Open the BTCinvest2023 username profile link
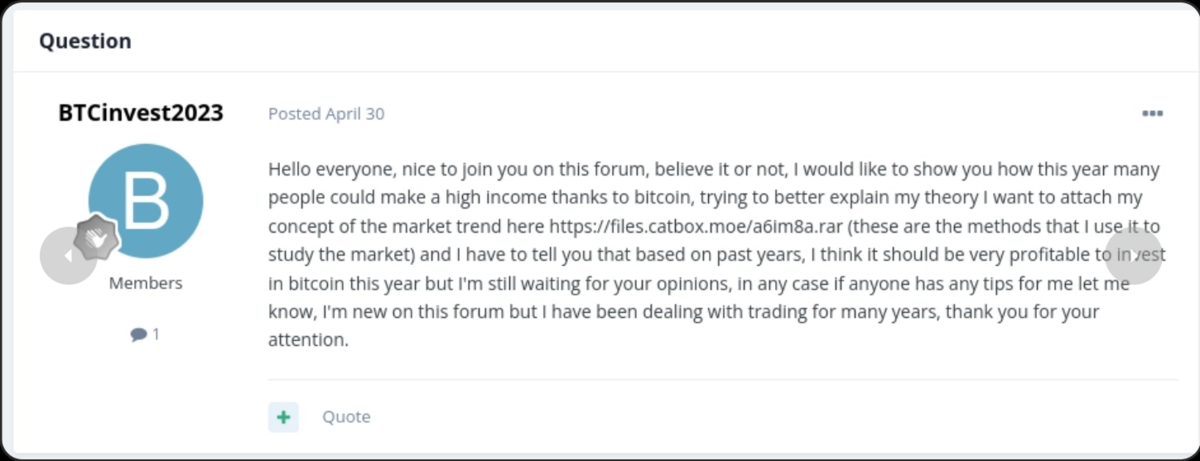 (x=141, y=113)
